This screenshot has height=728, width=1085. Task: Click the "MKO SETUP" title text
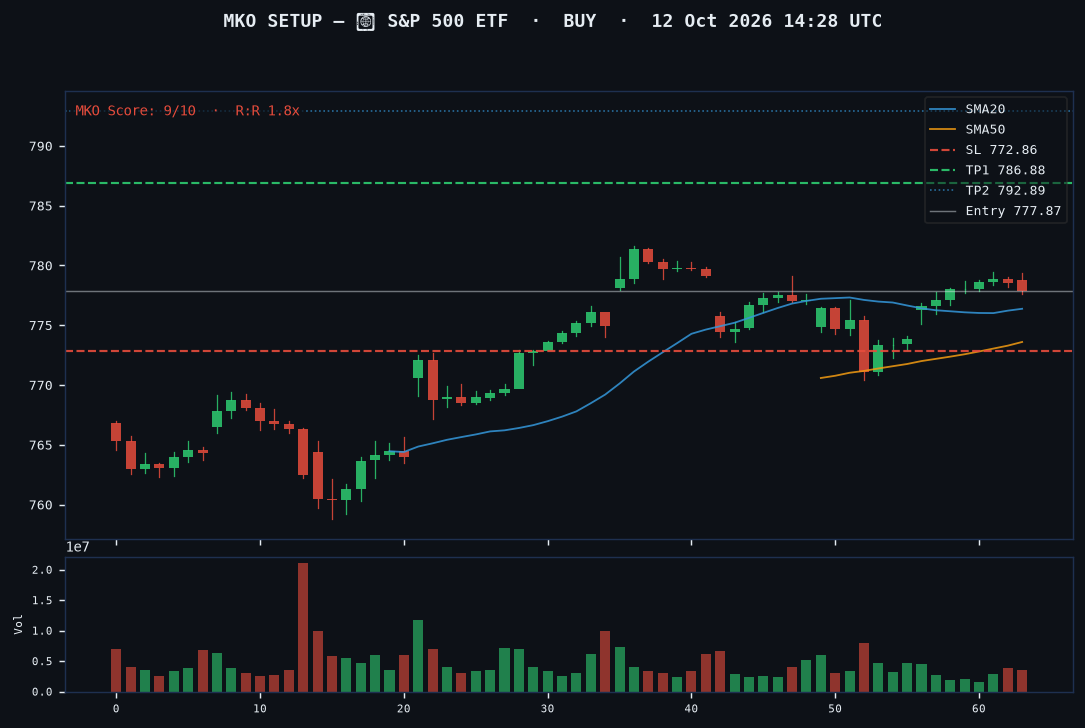click(273, 21)
